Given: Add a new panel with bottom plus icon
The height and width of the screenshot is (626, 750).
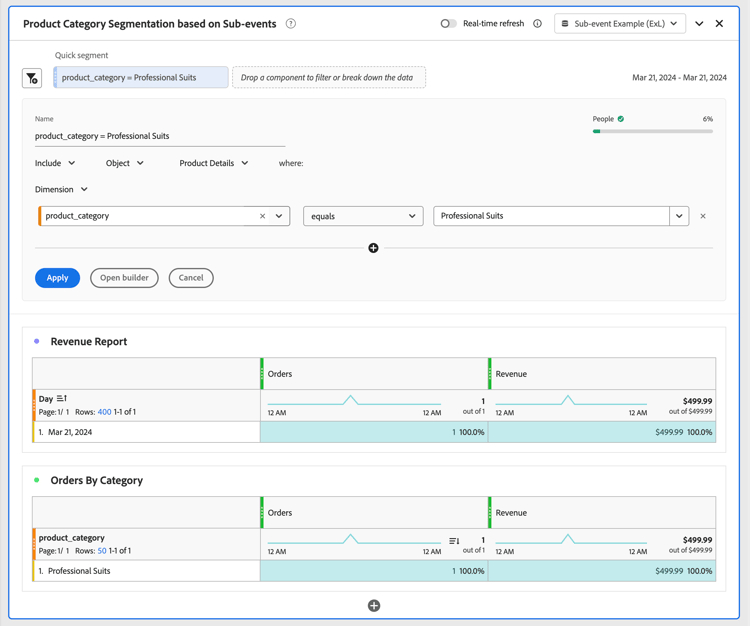Looking at the screenshot, I should (x=374, y=606).
